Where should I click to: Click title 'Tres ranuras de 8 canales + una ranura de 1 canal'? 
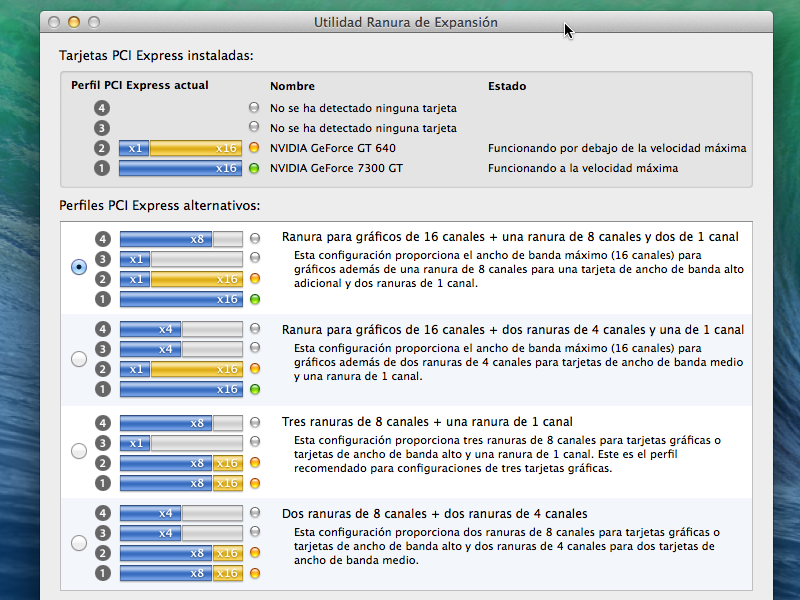(x=427, y=422)
